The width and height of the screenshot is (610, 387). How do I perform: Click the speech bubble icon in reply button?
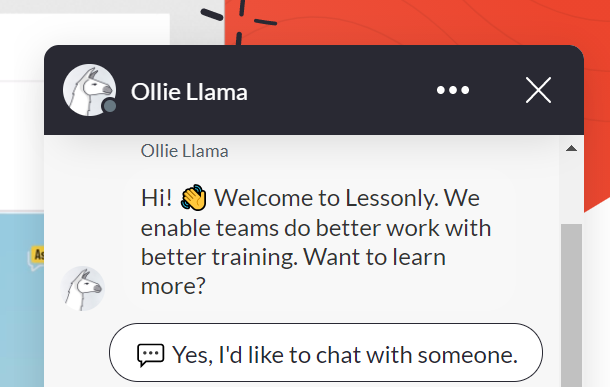(151, 355)
